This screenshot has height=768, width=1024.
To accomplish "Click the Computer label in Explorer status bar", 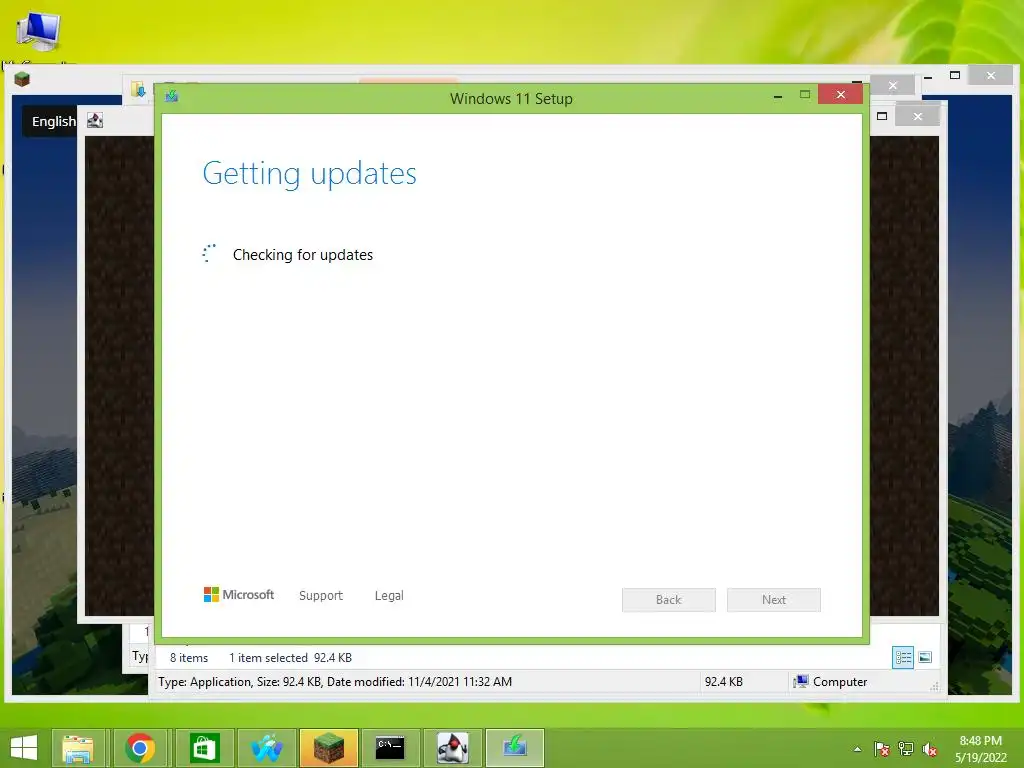I will coord(840,682).
